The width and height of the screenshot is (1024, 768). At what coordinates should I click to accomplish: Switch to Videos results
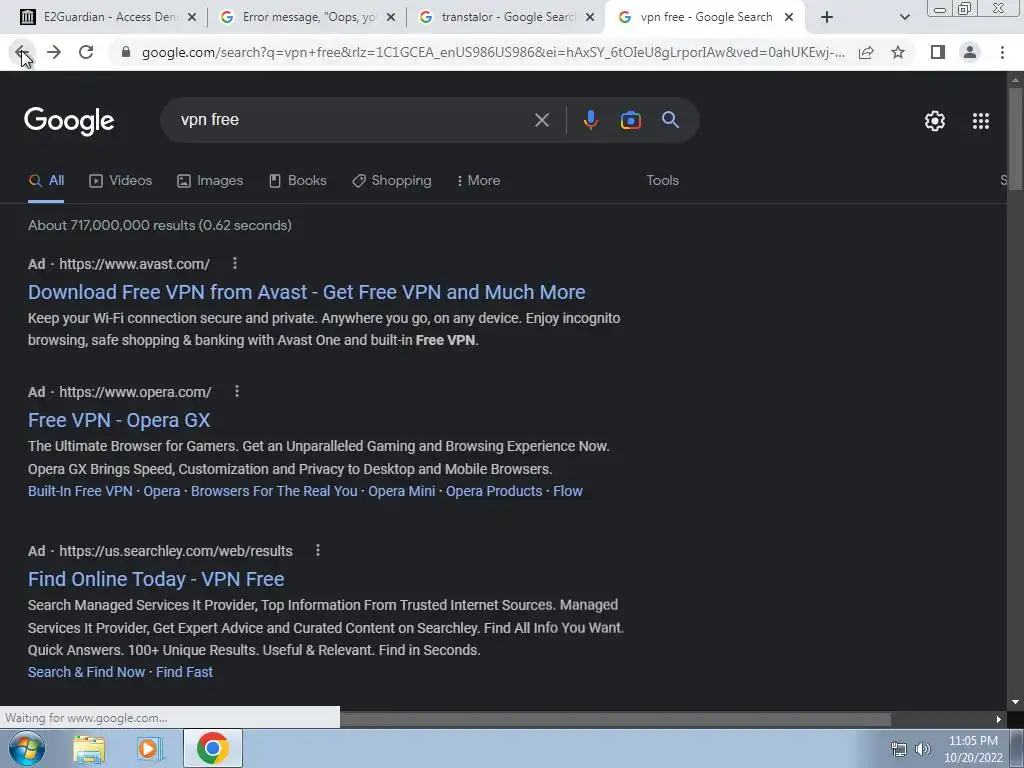click(121, 181)
